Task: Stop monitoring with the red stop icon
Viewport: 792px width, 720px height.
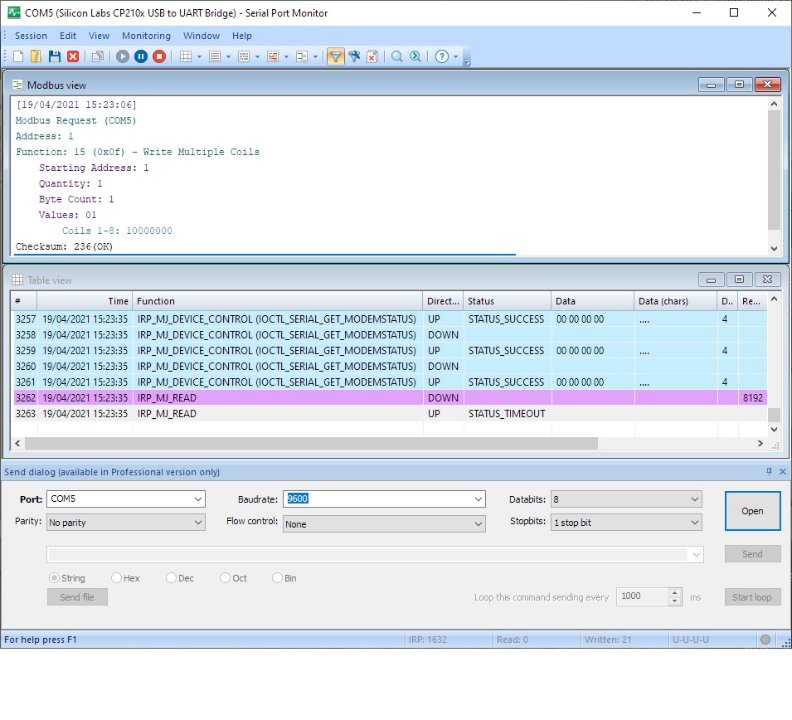Action: 159,57
